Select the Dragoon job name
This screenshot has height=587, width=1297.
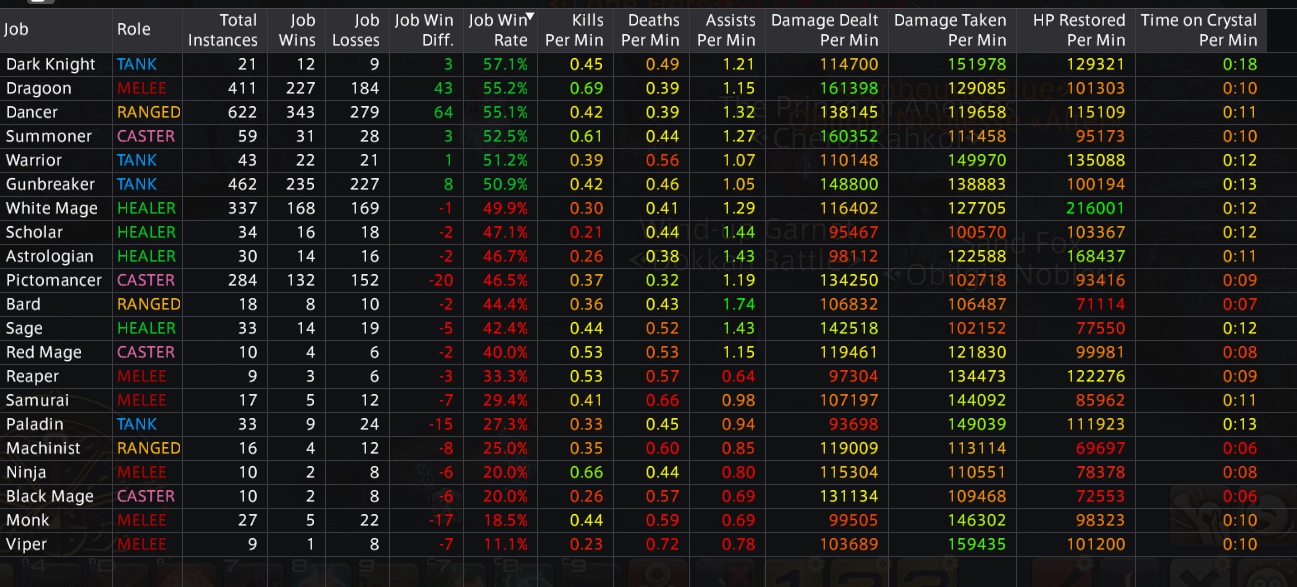(x=39, y=88)
